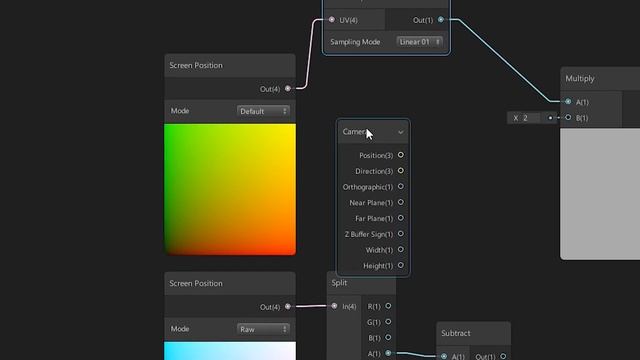Select the Camera node title

[x=354, y=132]
